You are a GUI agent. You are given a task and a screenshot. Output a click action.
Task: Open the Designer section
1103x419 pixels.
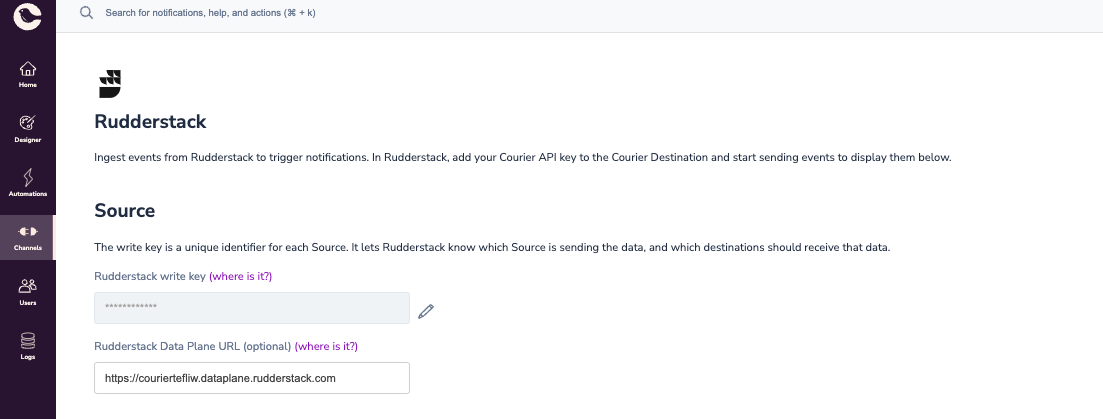coord(27,129)
